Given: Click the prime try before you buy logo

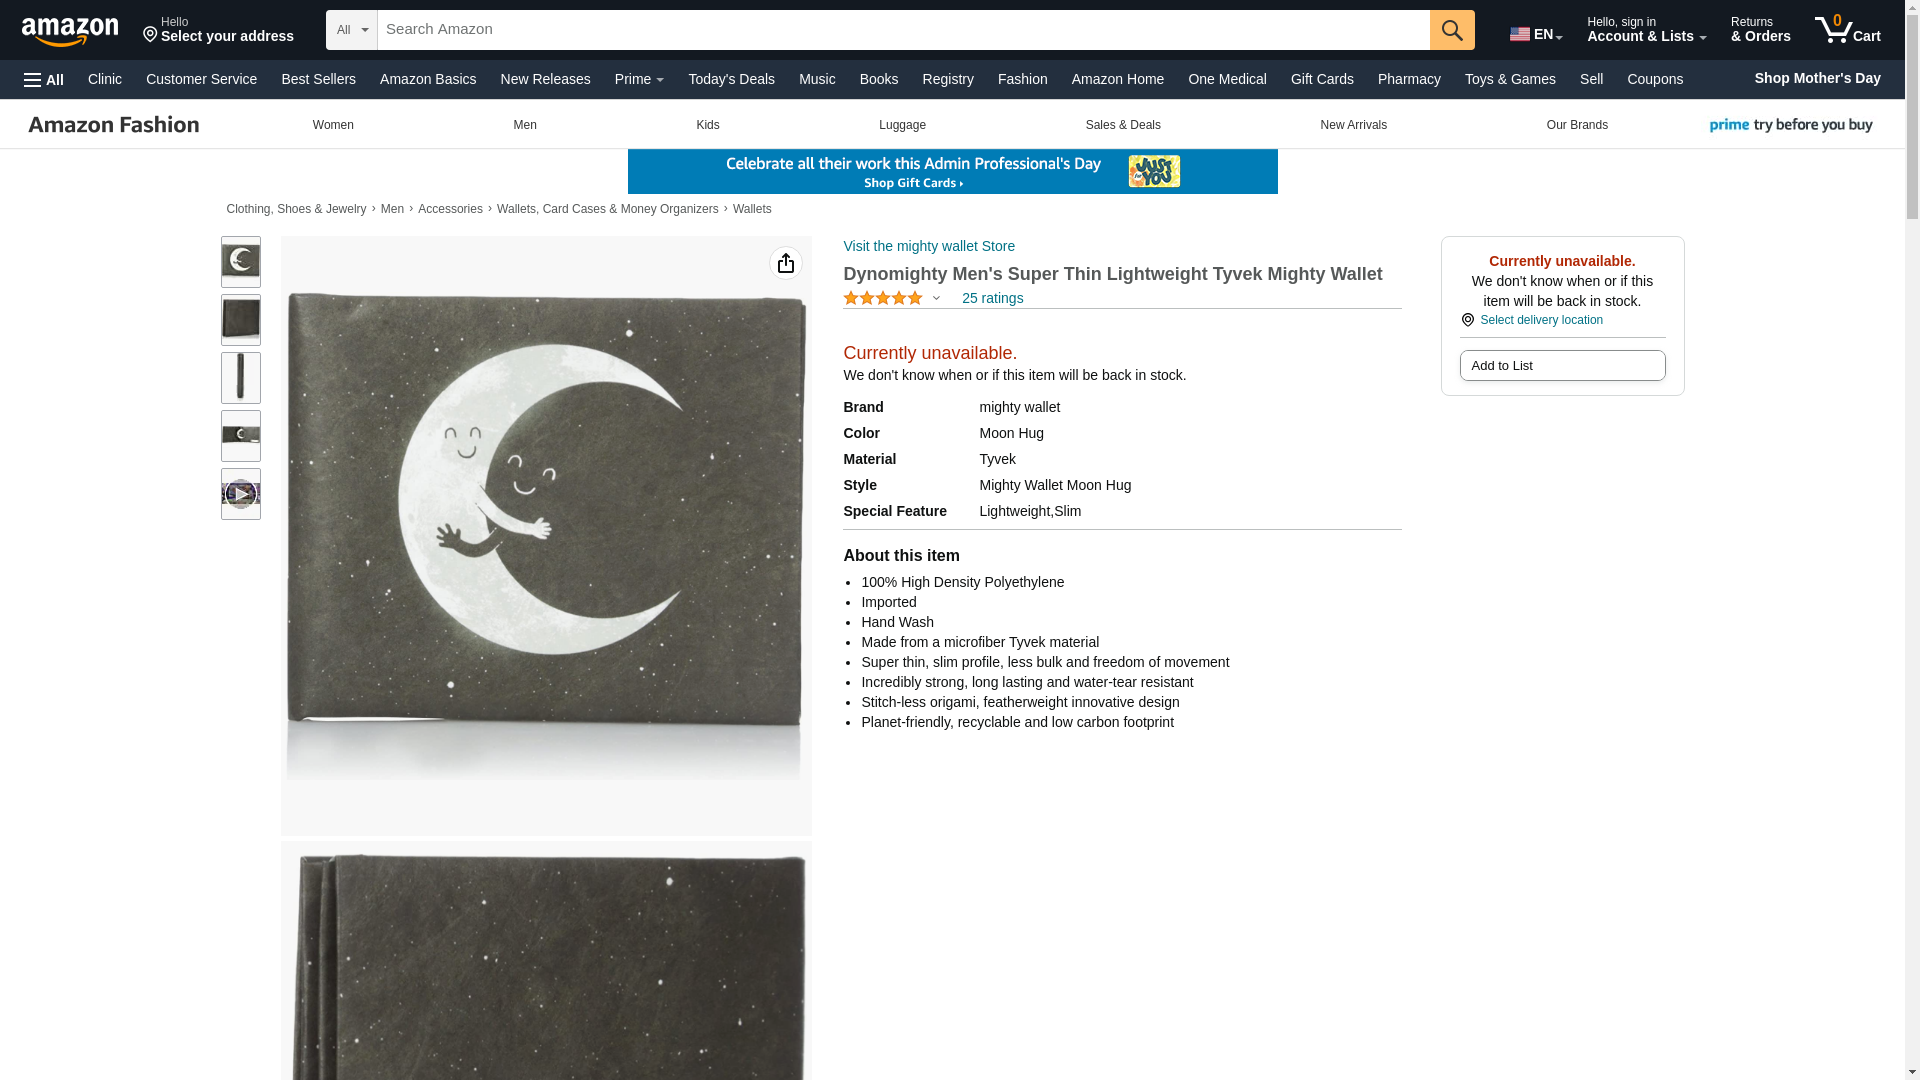Looking at the screenshot, I should click(1790, 125).
